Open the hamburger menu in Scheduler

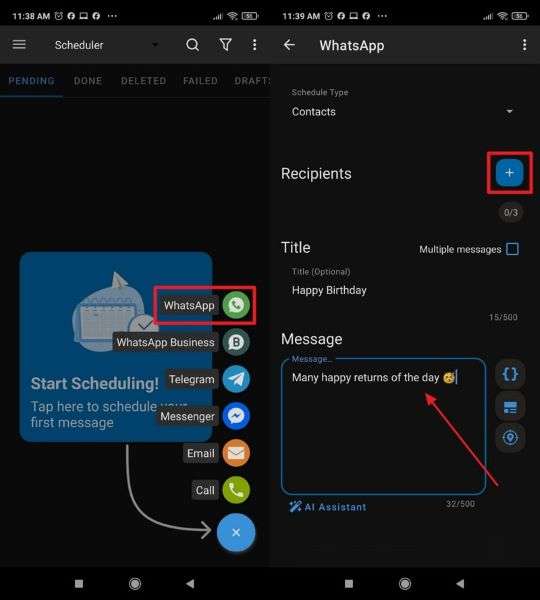click(x=19, y=45)
